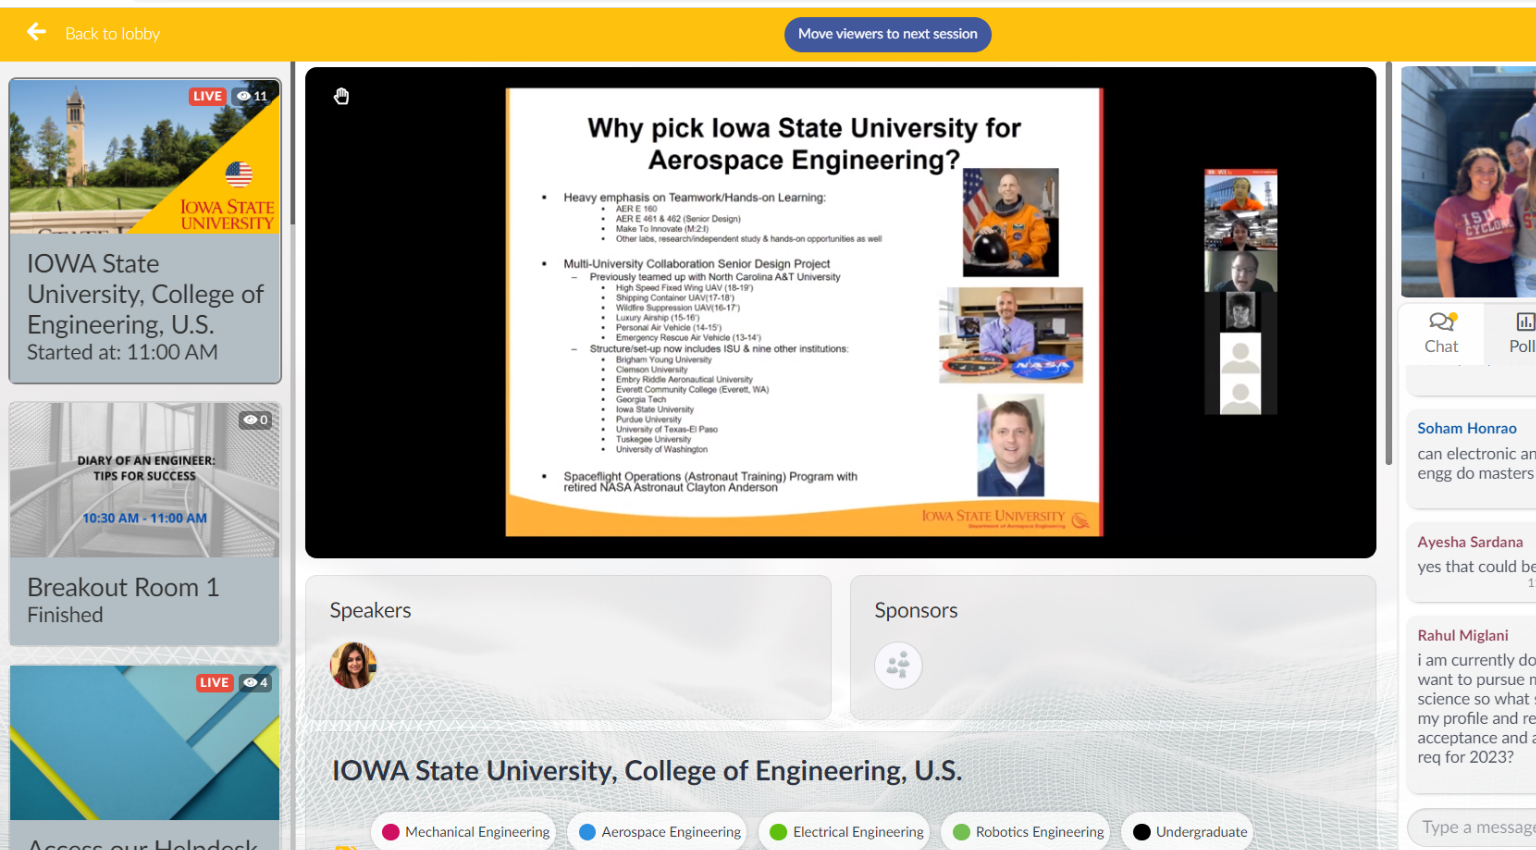Image resolution: width=1536 pixels, height=850 pixels.
Task: Click the raise hand icon on video
Action: (x=342, y=96)
